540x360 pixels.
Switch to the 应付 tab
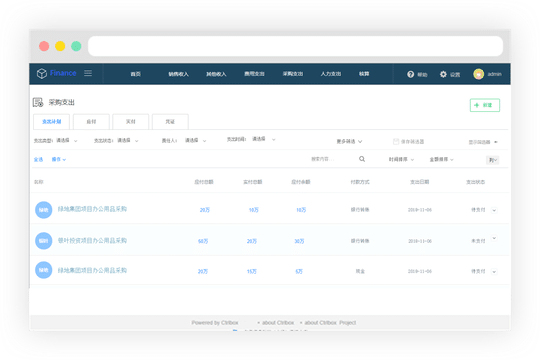[91, 122]
